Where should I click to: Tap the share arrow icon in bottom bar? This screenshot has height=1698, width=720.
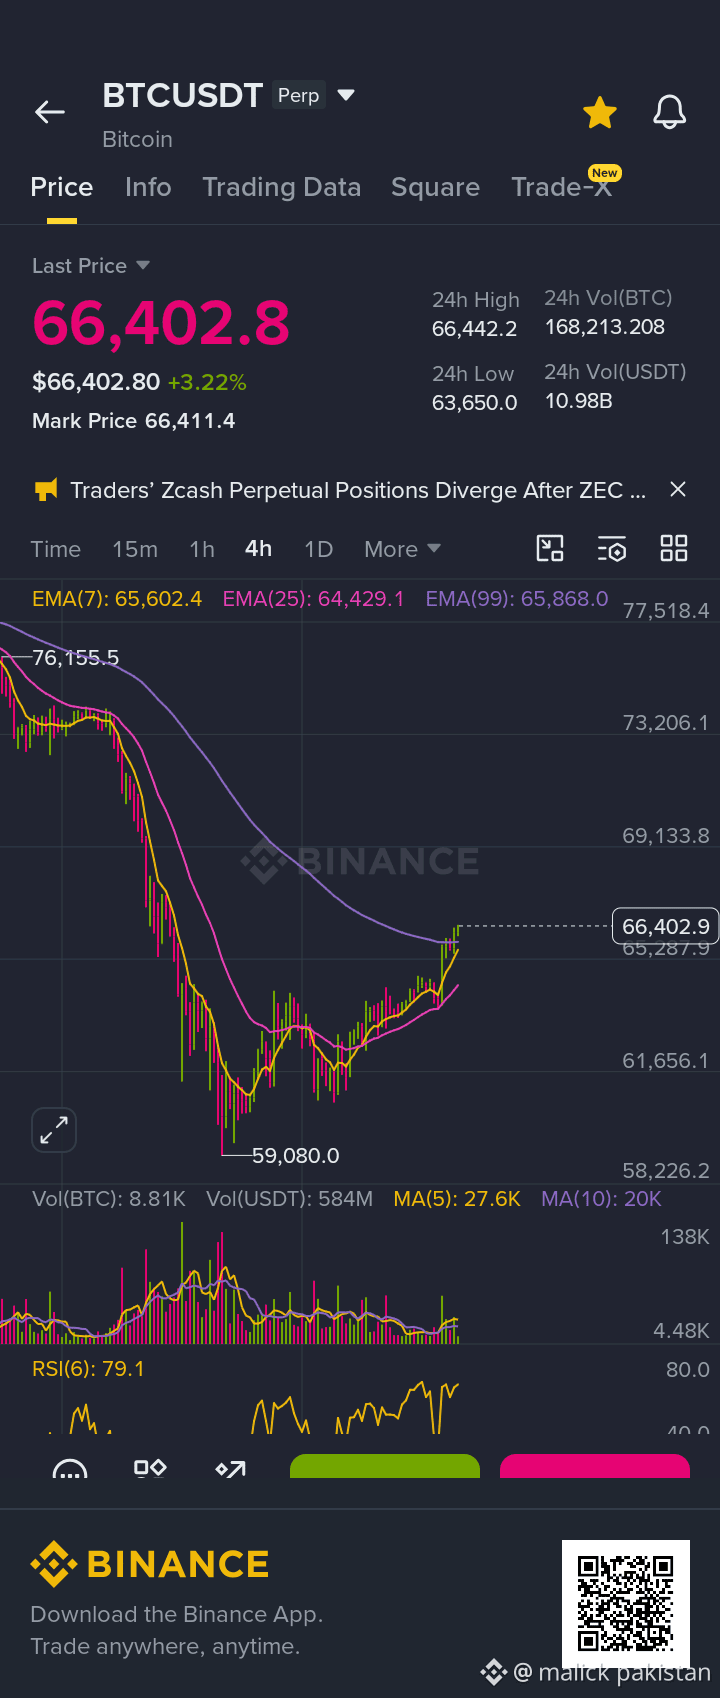pos(230,1468)
